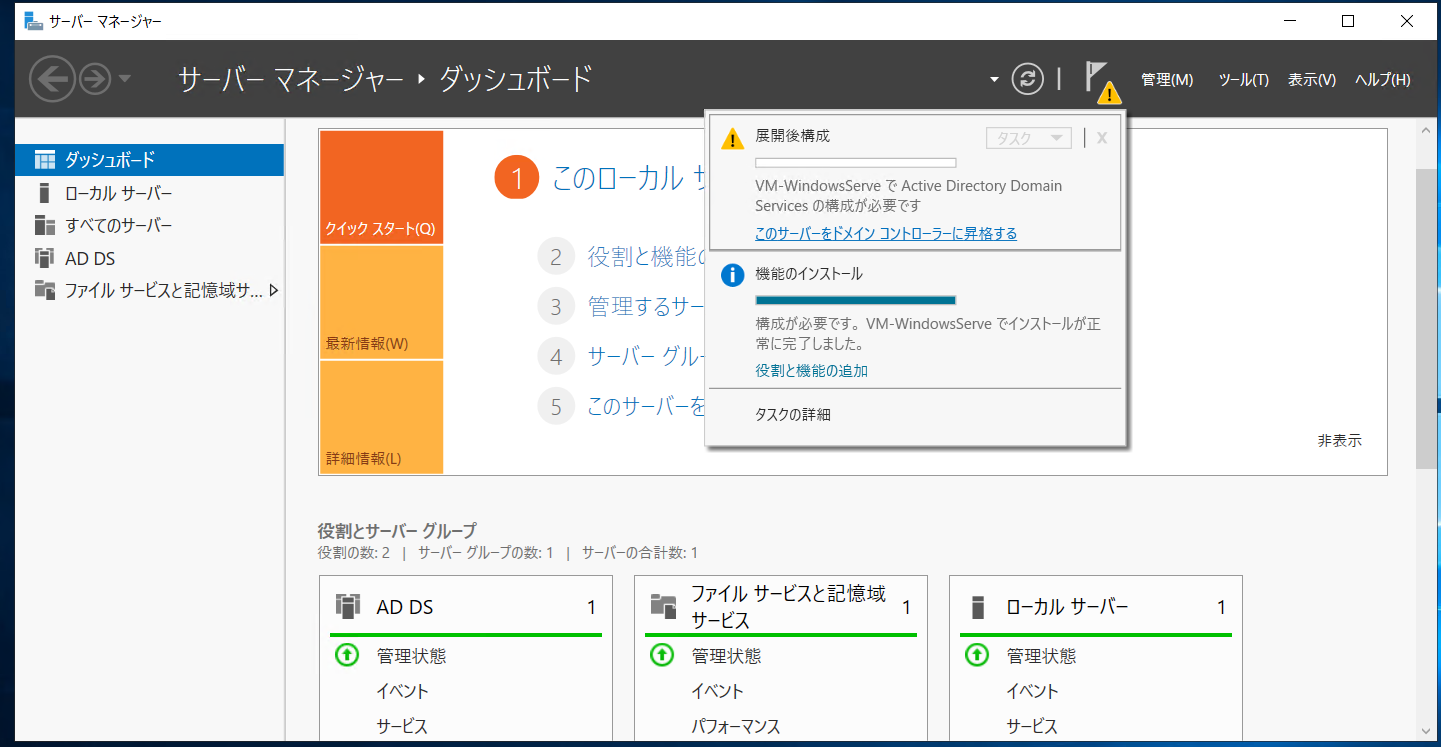The image size is (1441, 747).
Task: Open ファイル サービスと記憶域 sidebar item
Action: click(x=150, y=291)
